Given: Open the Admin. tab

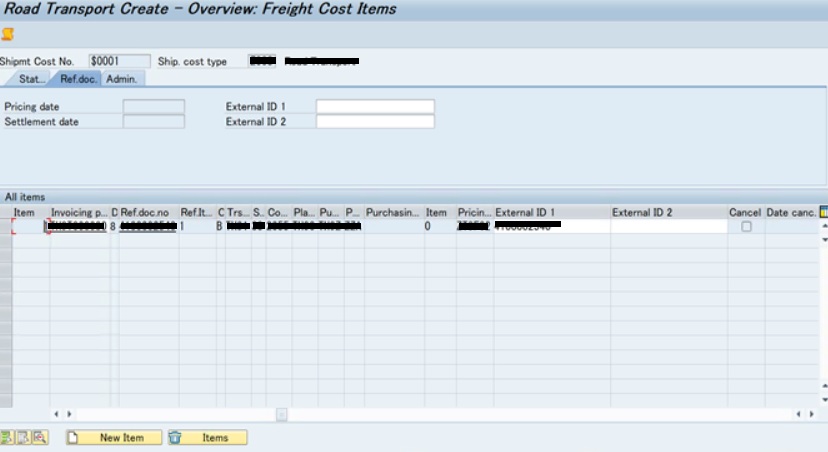Looking at the screenshot, I should click(121, 79).
